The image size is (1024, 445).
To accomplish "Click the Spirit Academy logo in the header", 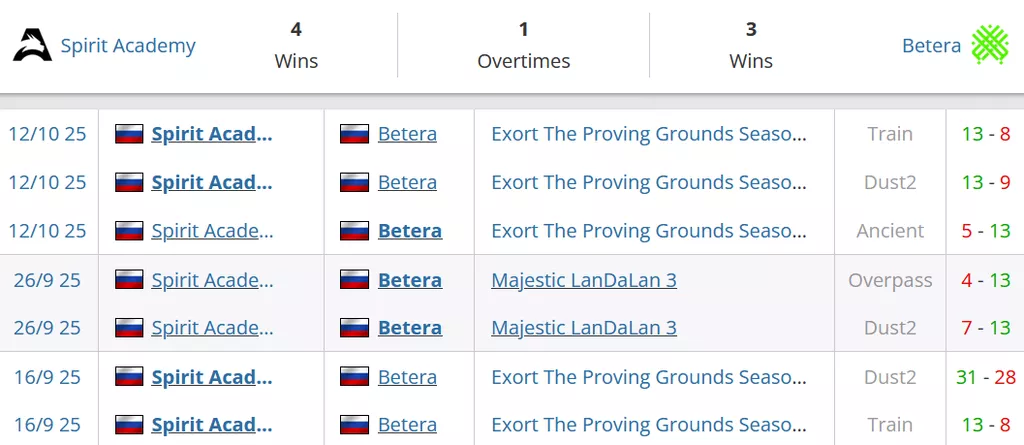I will click(x=32, y=45).
